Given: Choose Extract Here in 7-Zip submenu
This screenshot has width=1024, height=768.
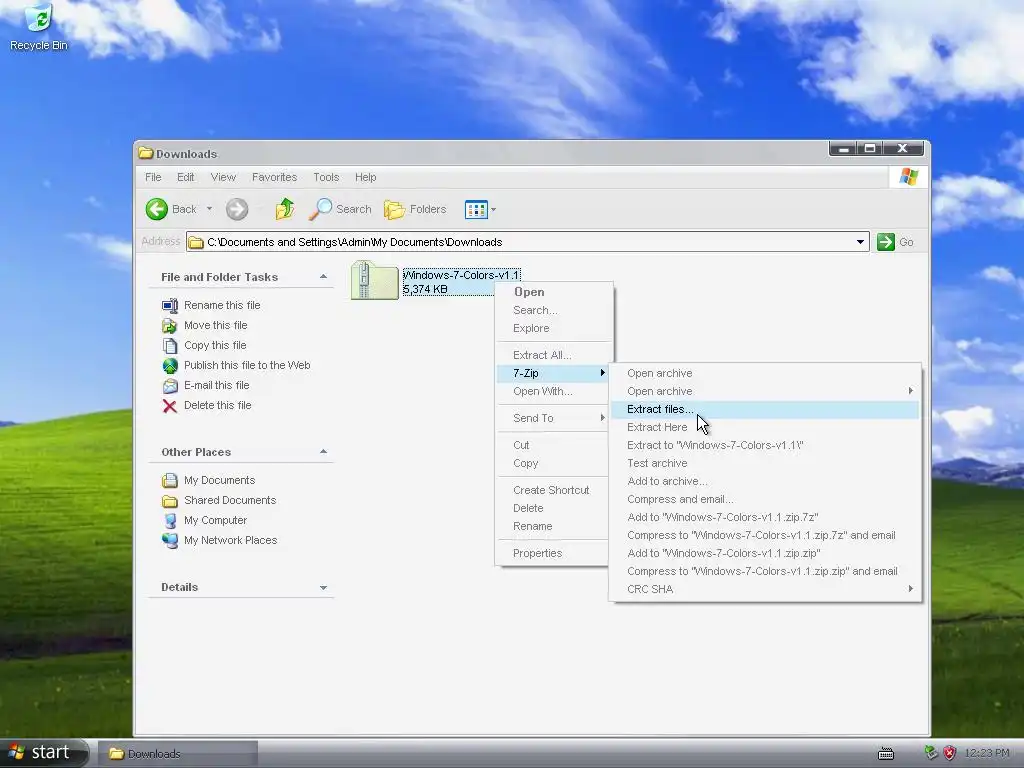Looking at the screenshot, I should 765,427.
